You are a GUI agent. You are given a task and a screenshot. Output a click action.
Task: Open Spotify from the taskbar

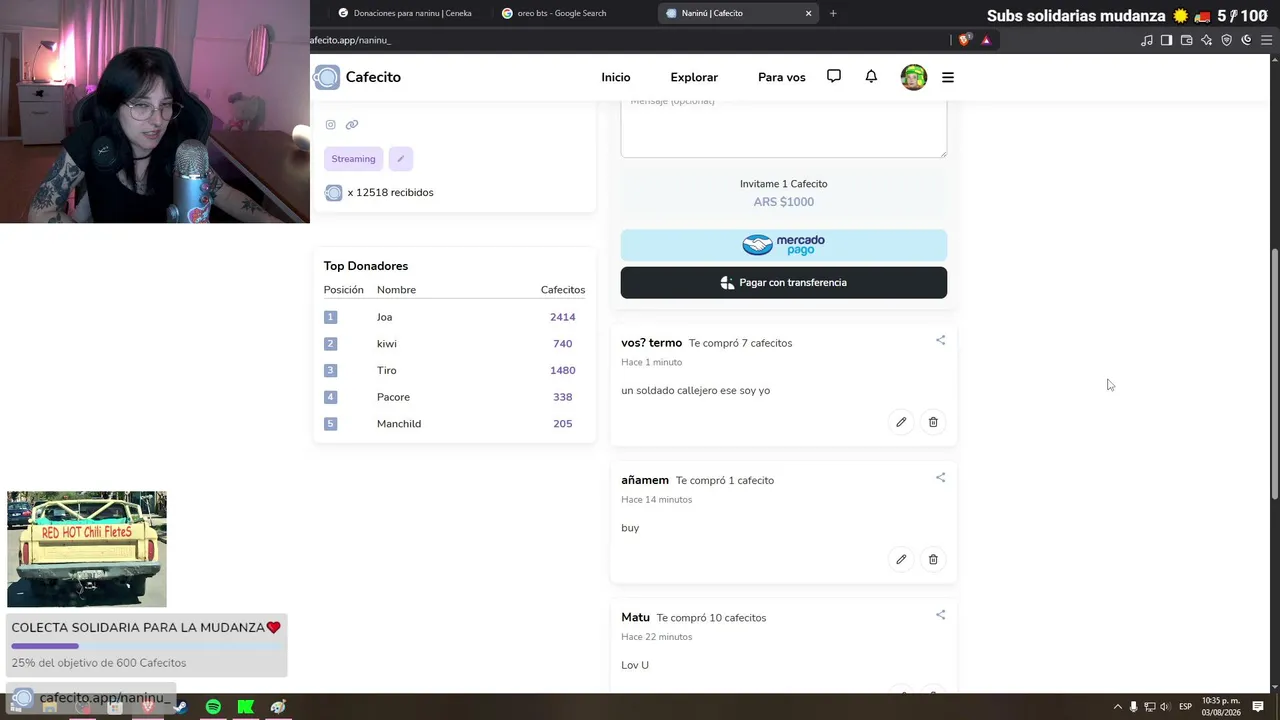(213, 707)
